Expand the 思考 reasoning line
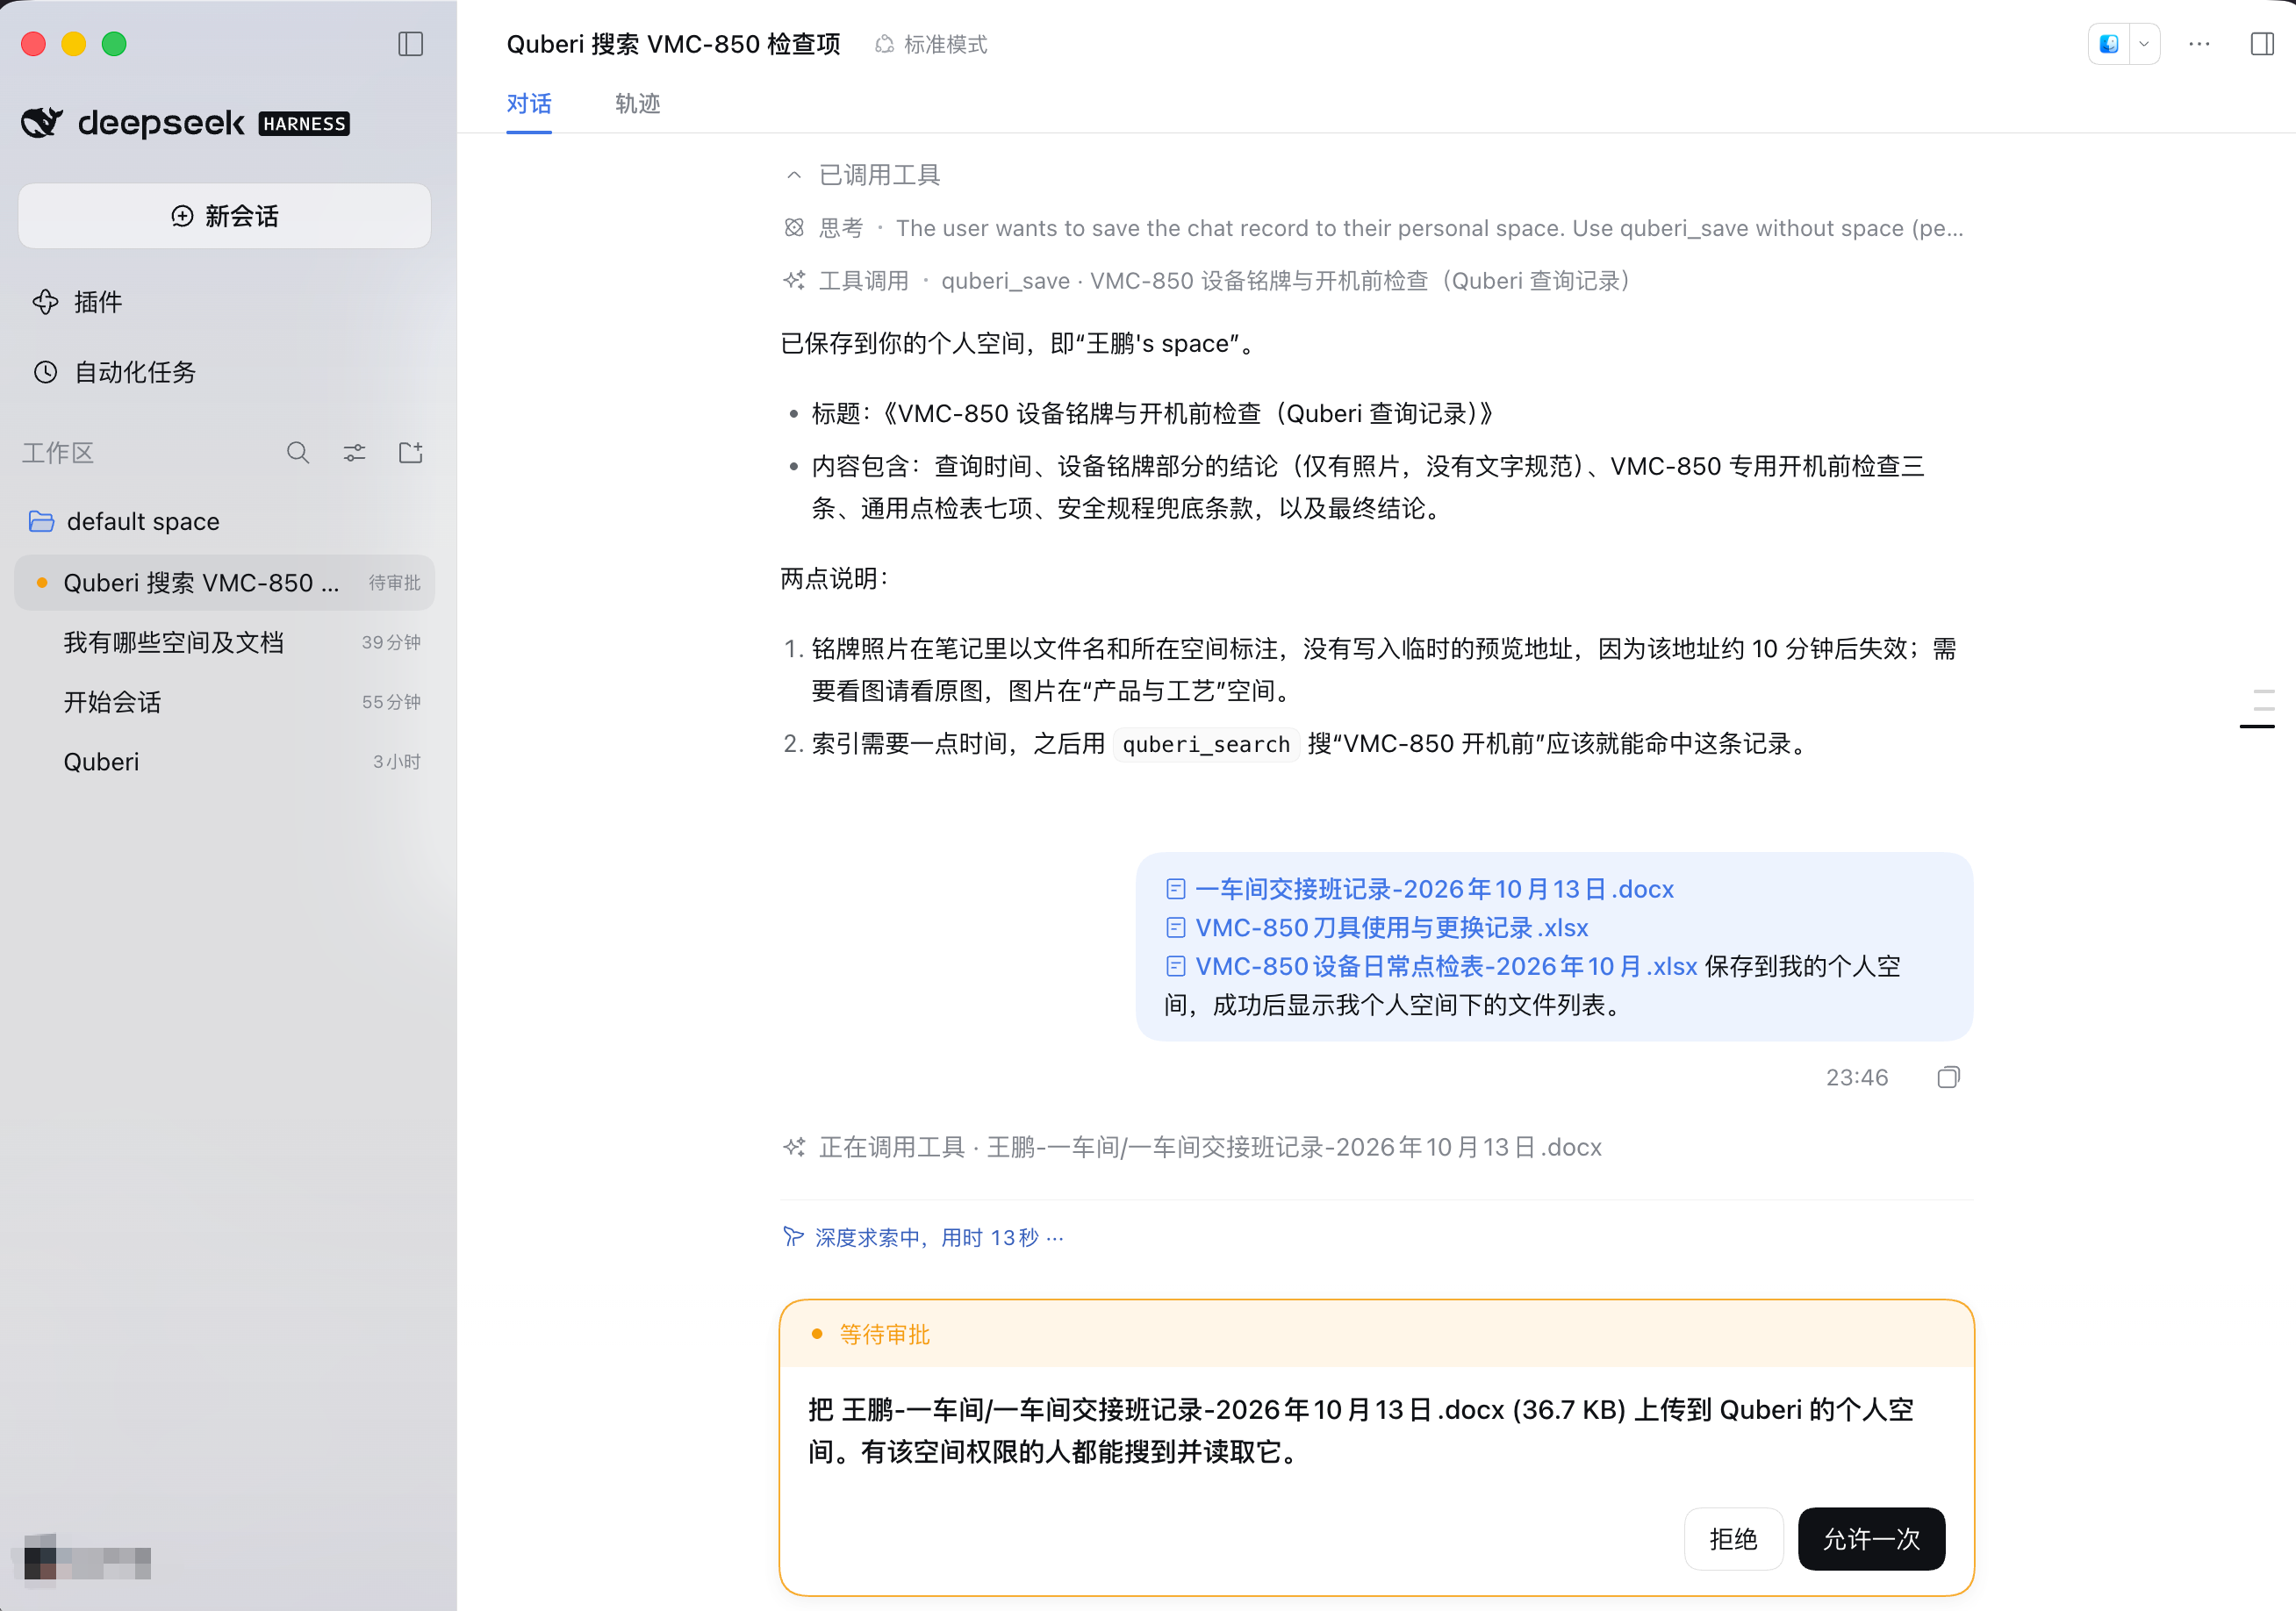 coord(1375,229)
